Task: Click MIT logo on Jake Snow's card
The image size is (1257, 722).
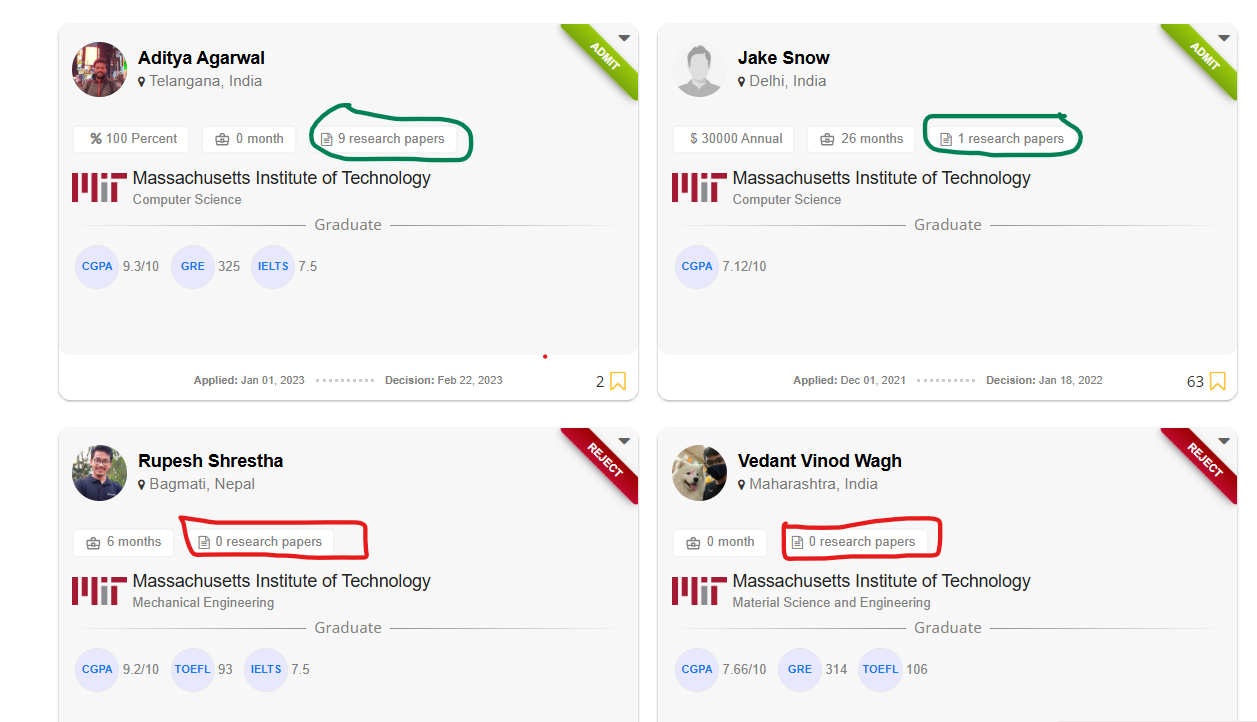Action: coord(699,187)
